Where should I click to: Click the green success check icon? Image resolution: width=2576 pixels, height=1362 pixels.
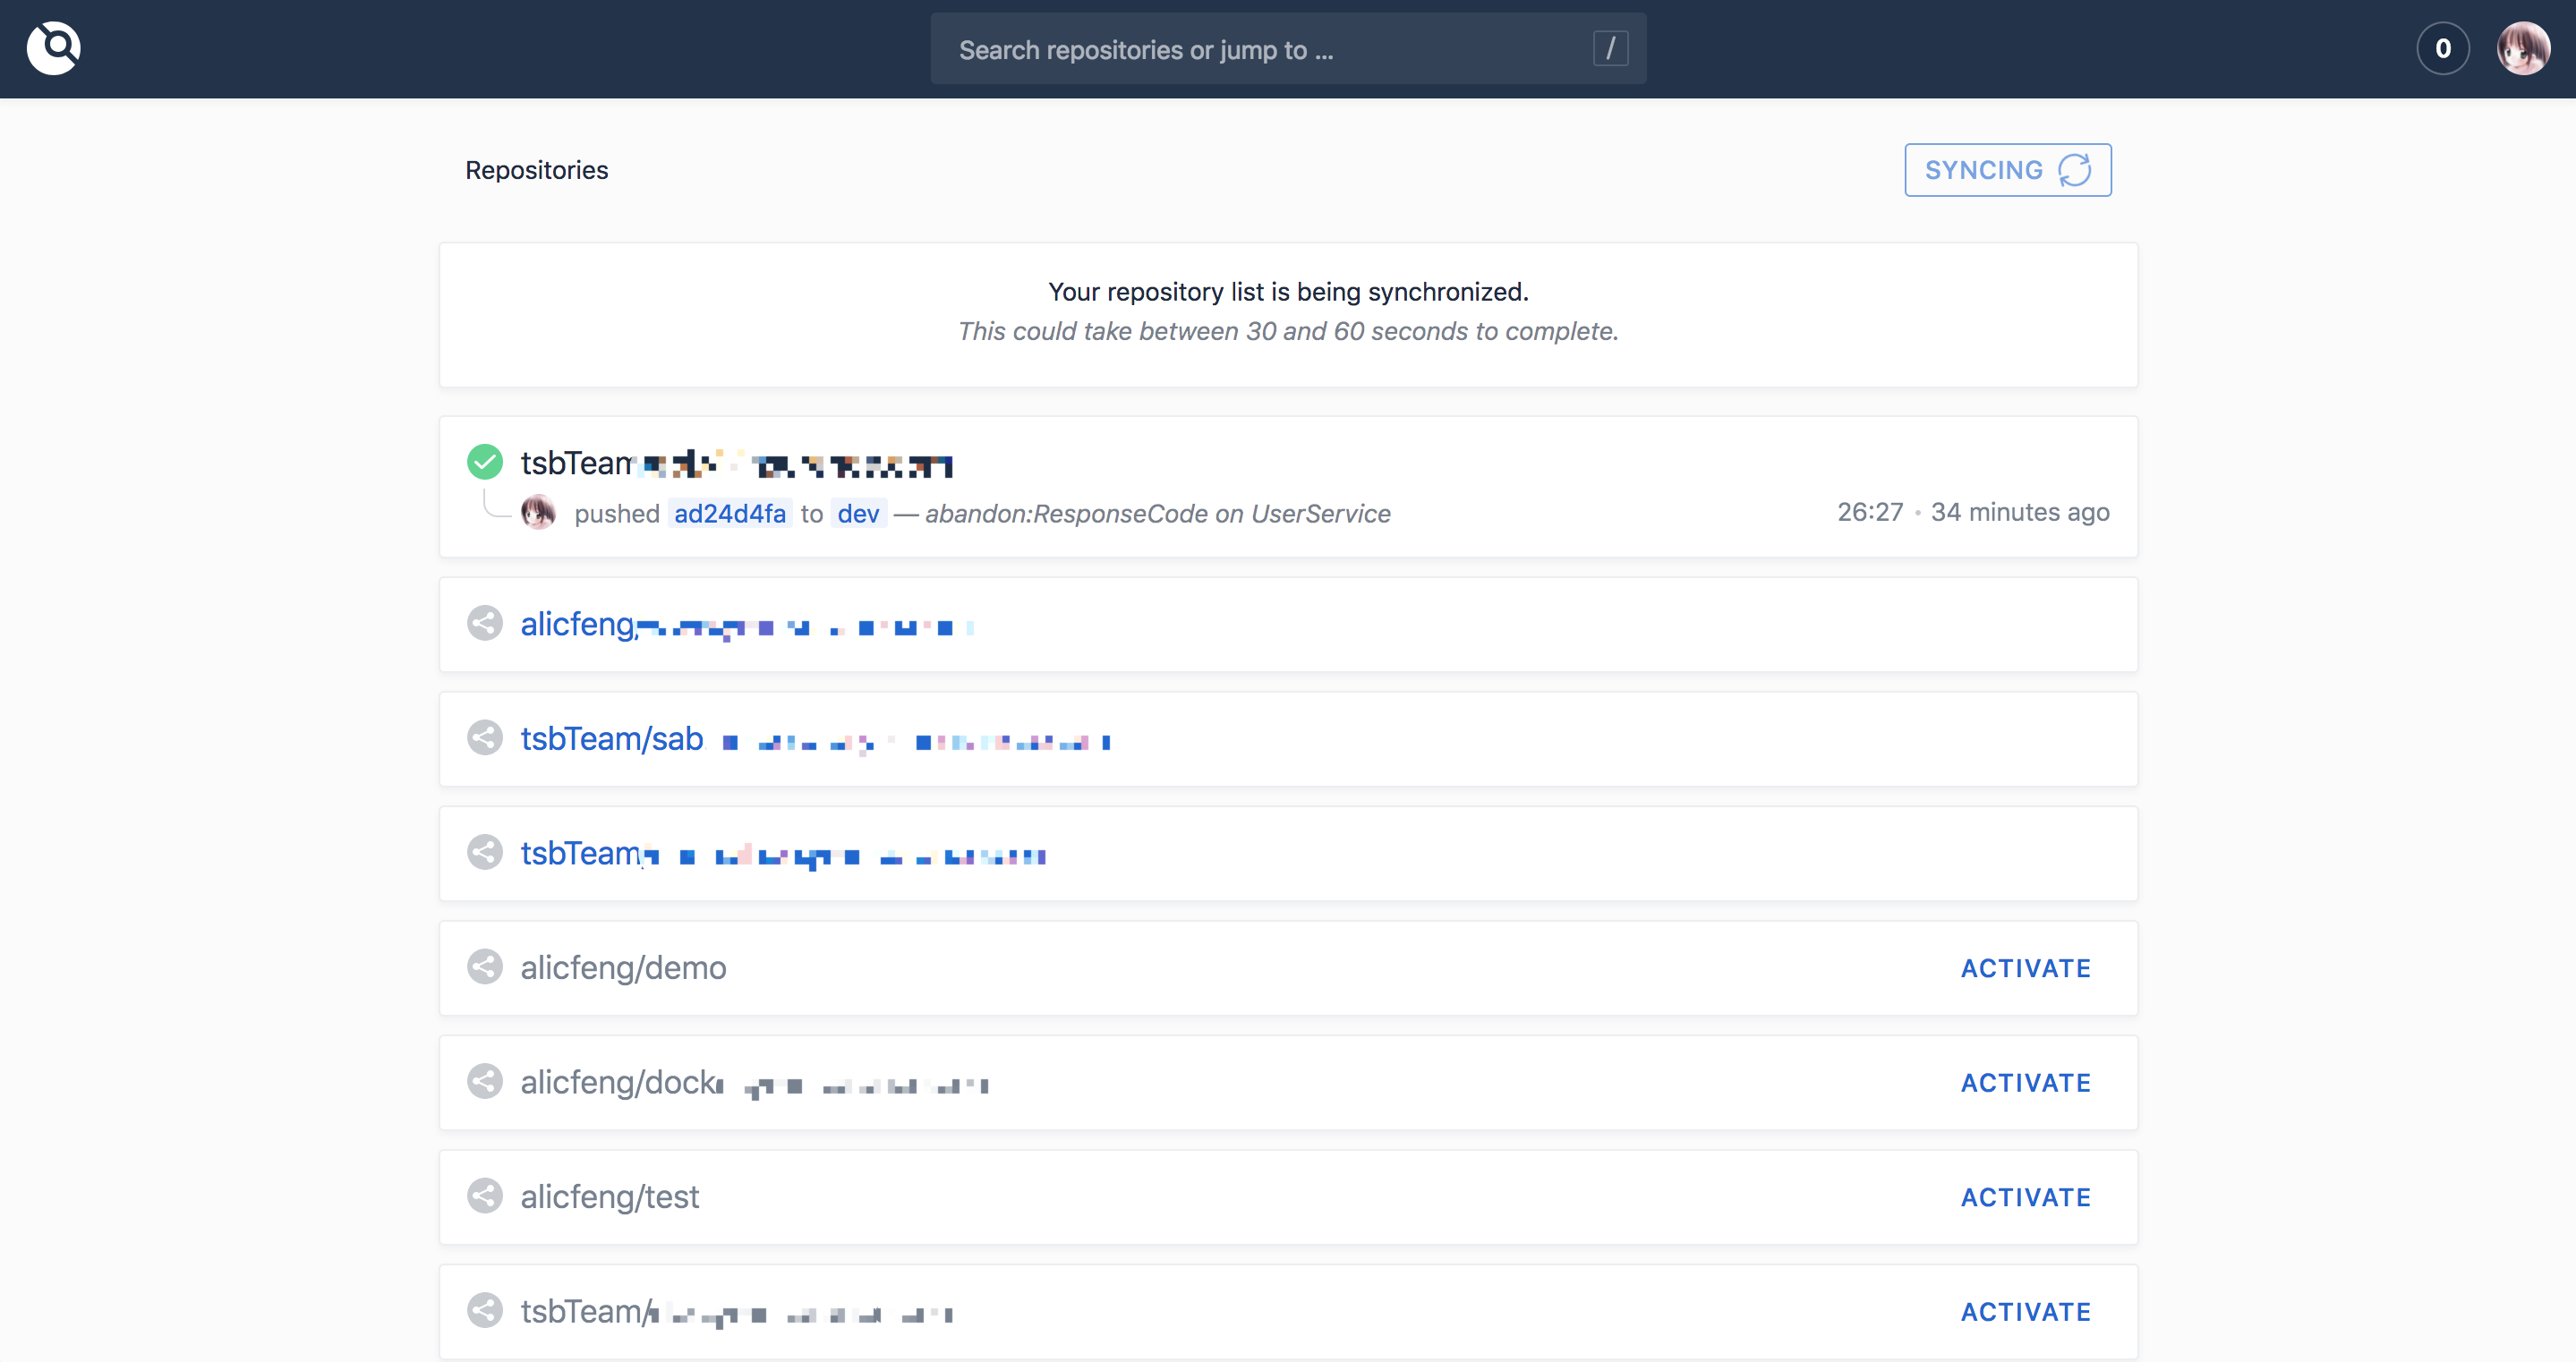click(485, 462)
